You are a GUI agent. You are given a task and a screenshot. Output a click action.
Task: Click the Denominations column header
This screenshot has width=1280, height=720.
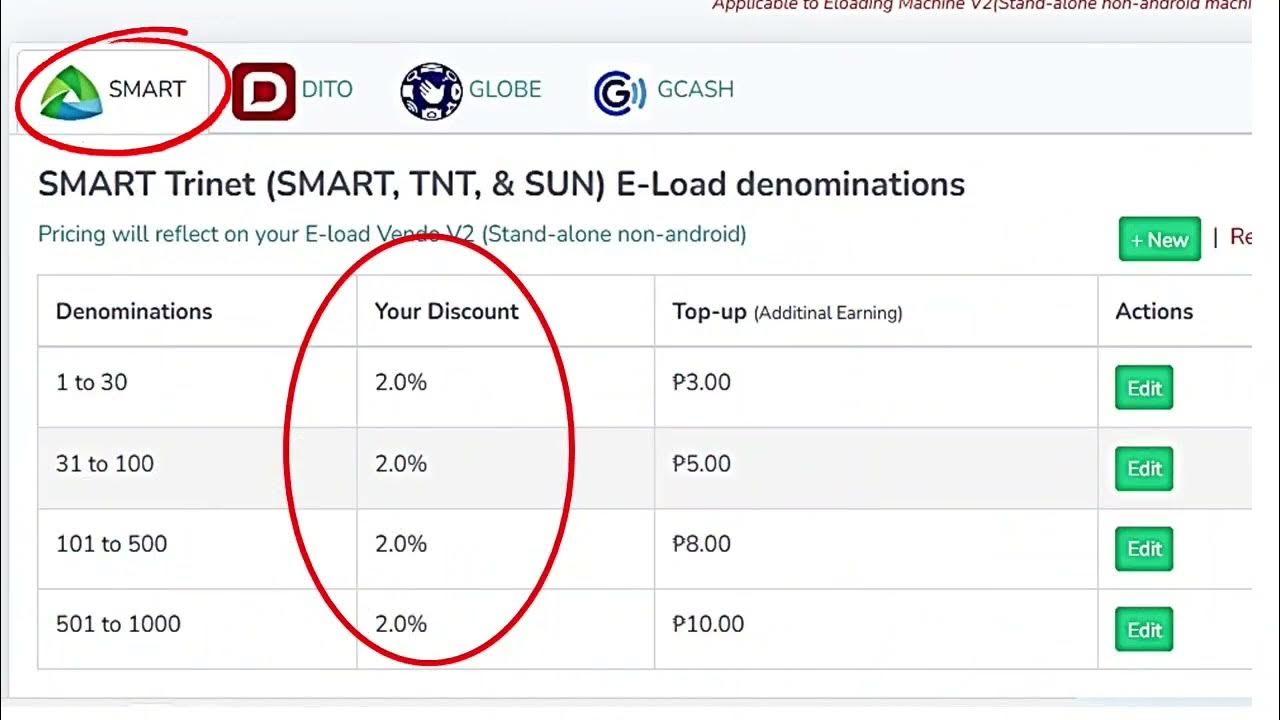click(134, 311)
